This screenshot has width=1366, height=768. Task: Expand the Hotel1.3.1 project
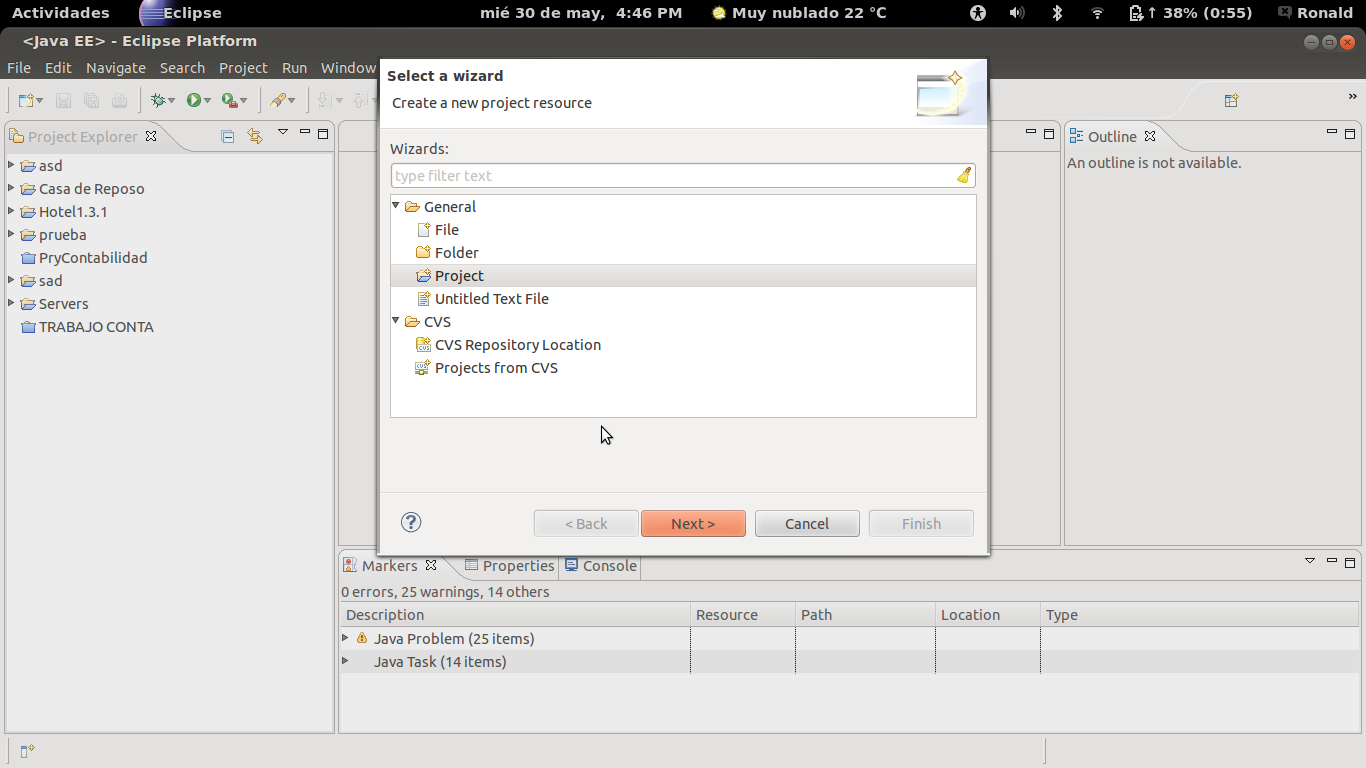pyautogui.click(x=11, y=211)
